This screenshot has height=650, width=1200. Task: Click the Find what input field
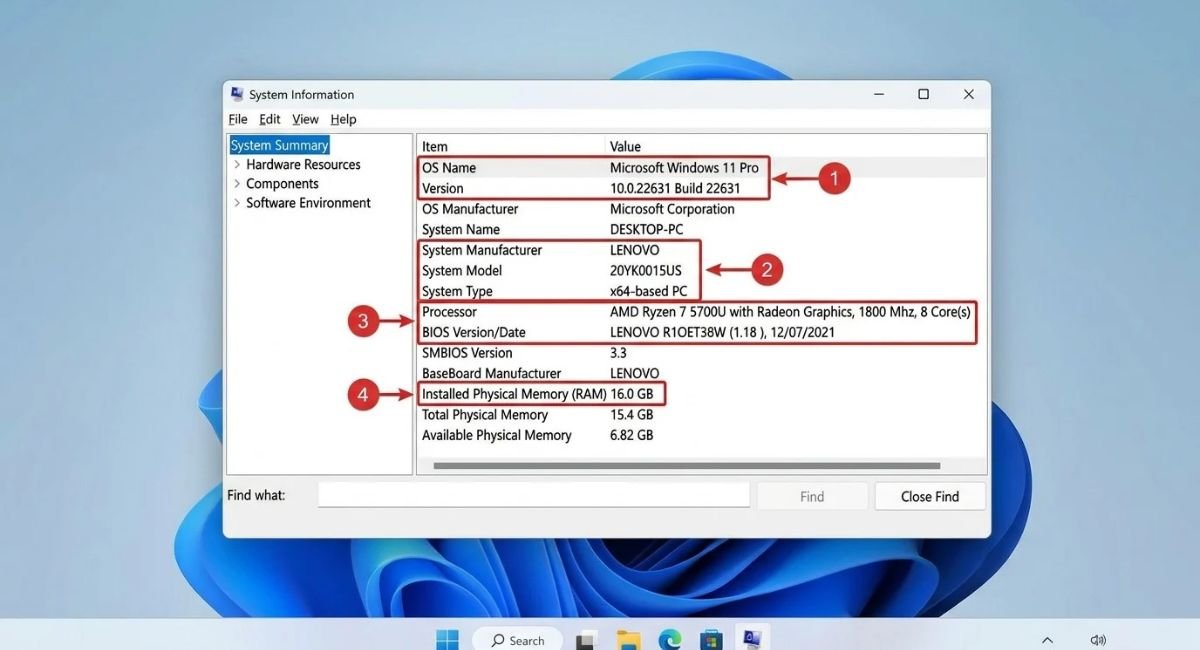534,495
